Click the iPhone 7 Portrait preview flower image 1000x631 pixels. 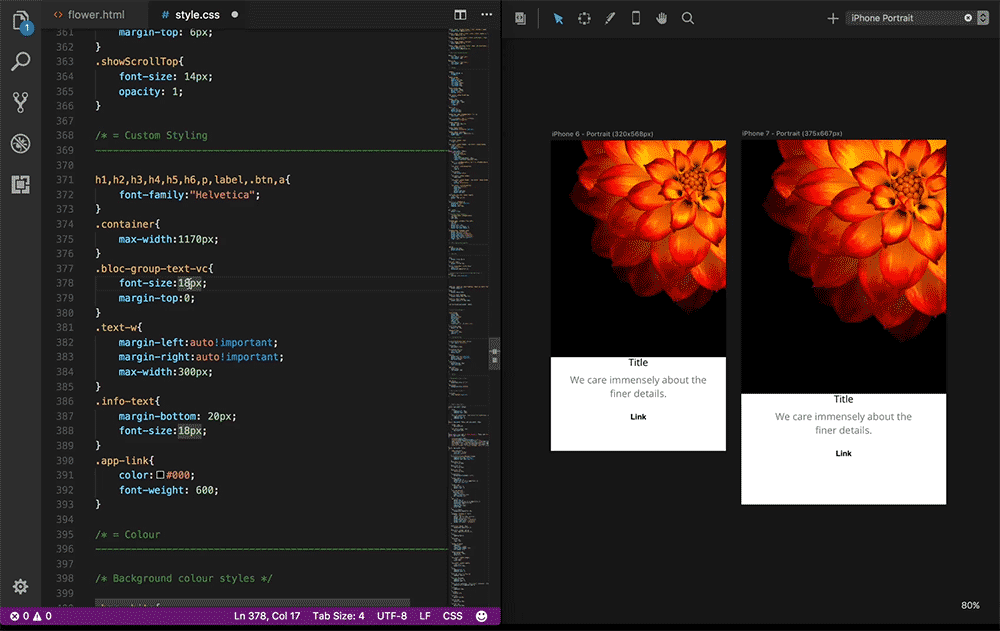point(843,267)
